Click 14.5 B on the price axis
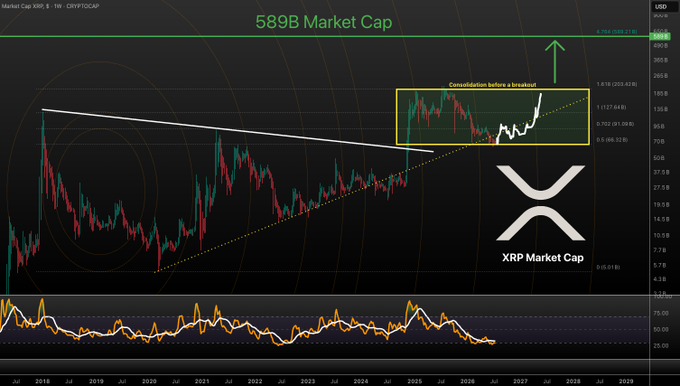680x386 pixels. (661, 219)
